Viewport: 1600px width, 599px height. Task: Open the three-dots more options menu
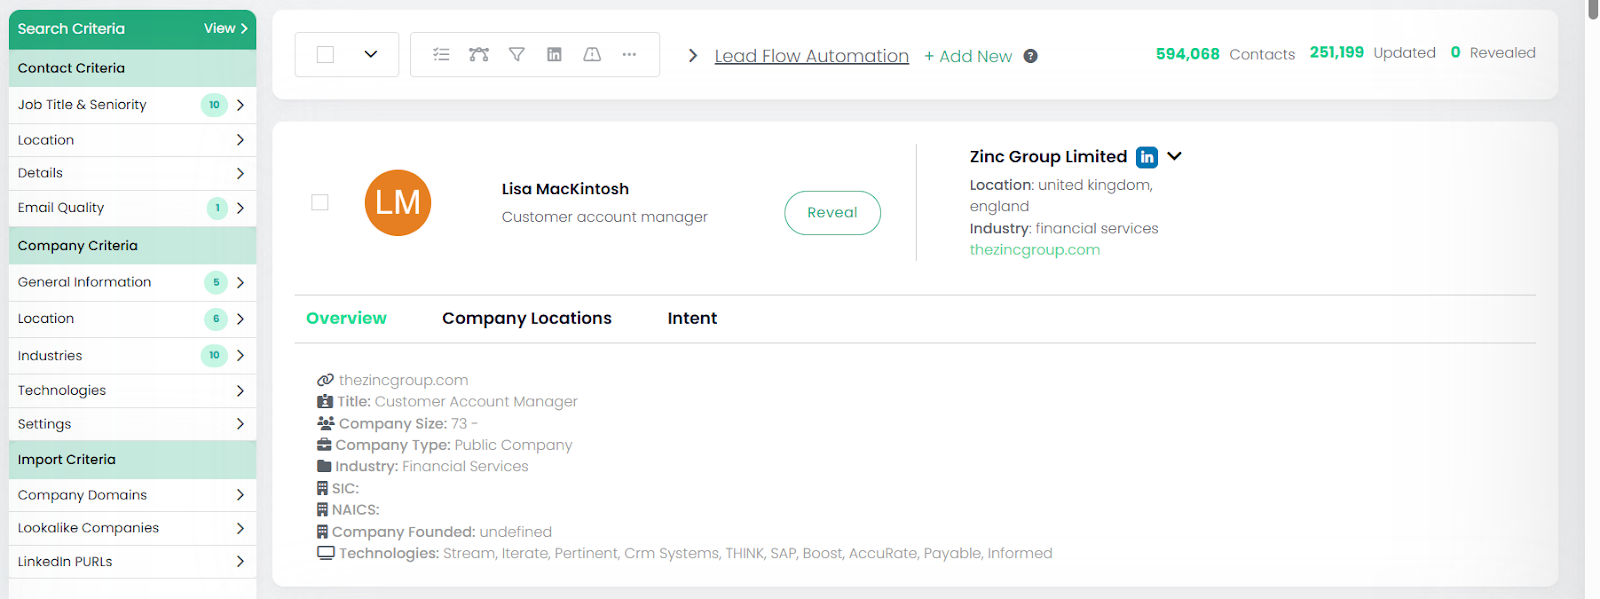(x=629, y=55)
